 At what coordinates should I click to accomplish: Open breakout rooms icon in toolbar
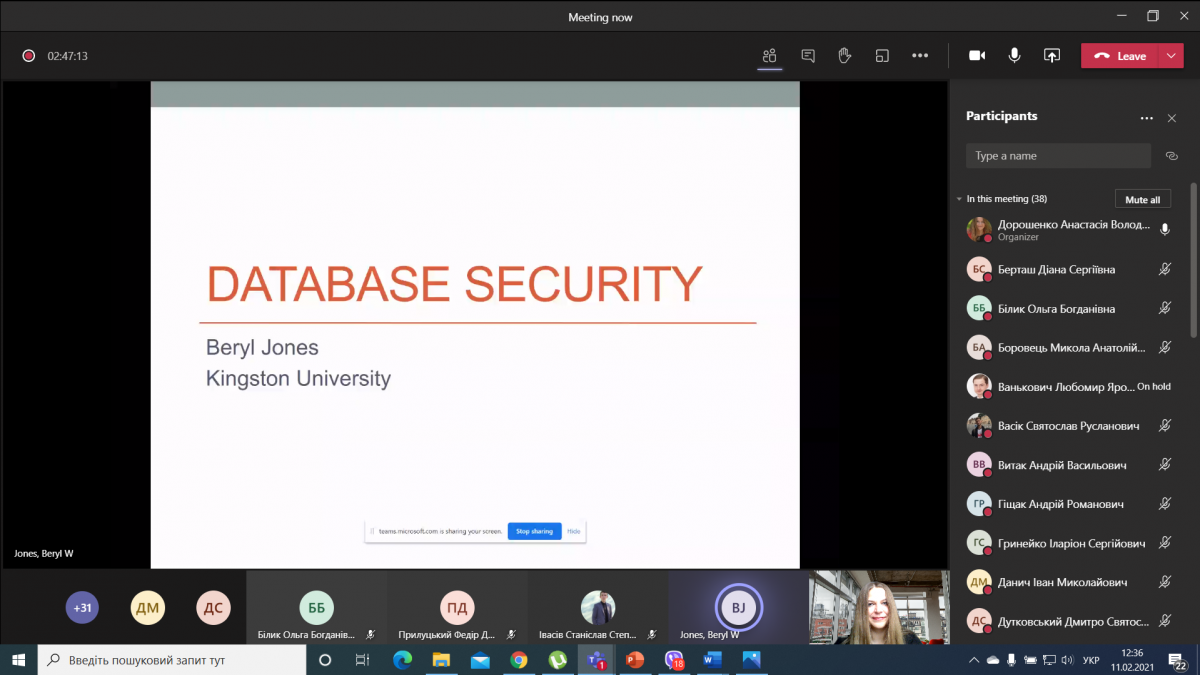click(x=882, y=56)
